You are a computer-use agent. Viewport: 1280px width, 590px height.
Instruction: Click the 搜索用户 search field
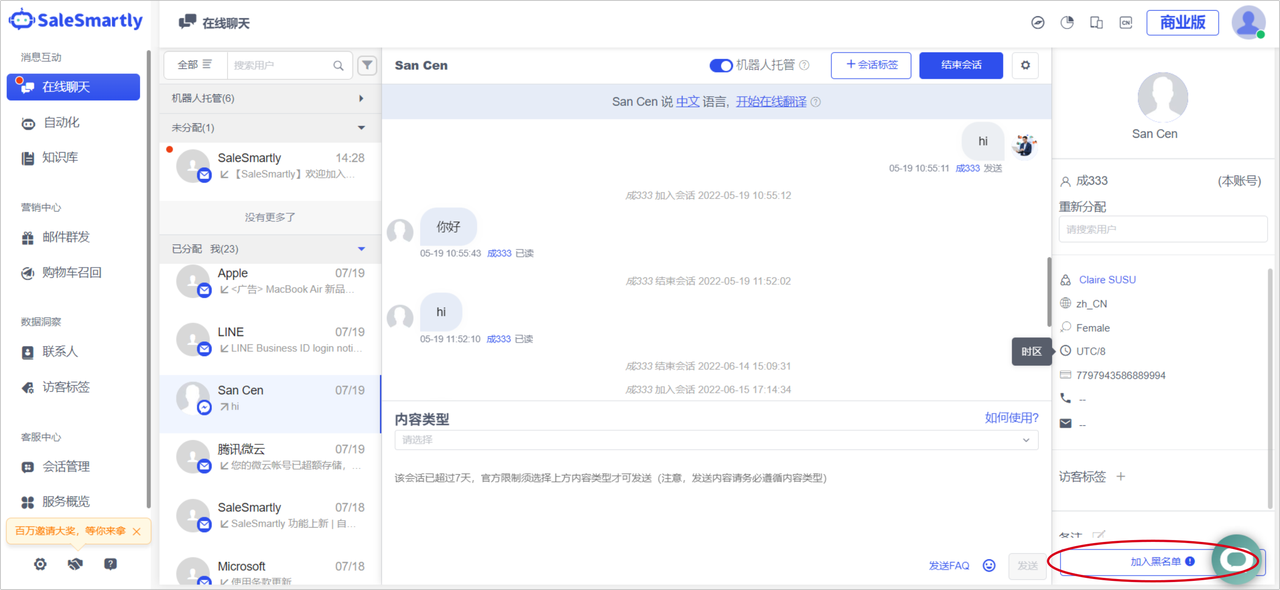click(x=282, y=65)
